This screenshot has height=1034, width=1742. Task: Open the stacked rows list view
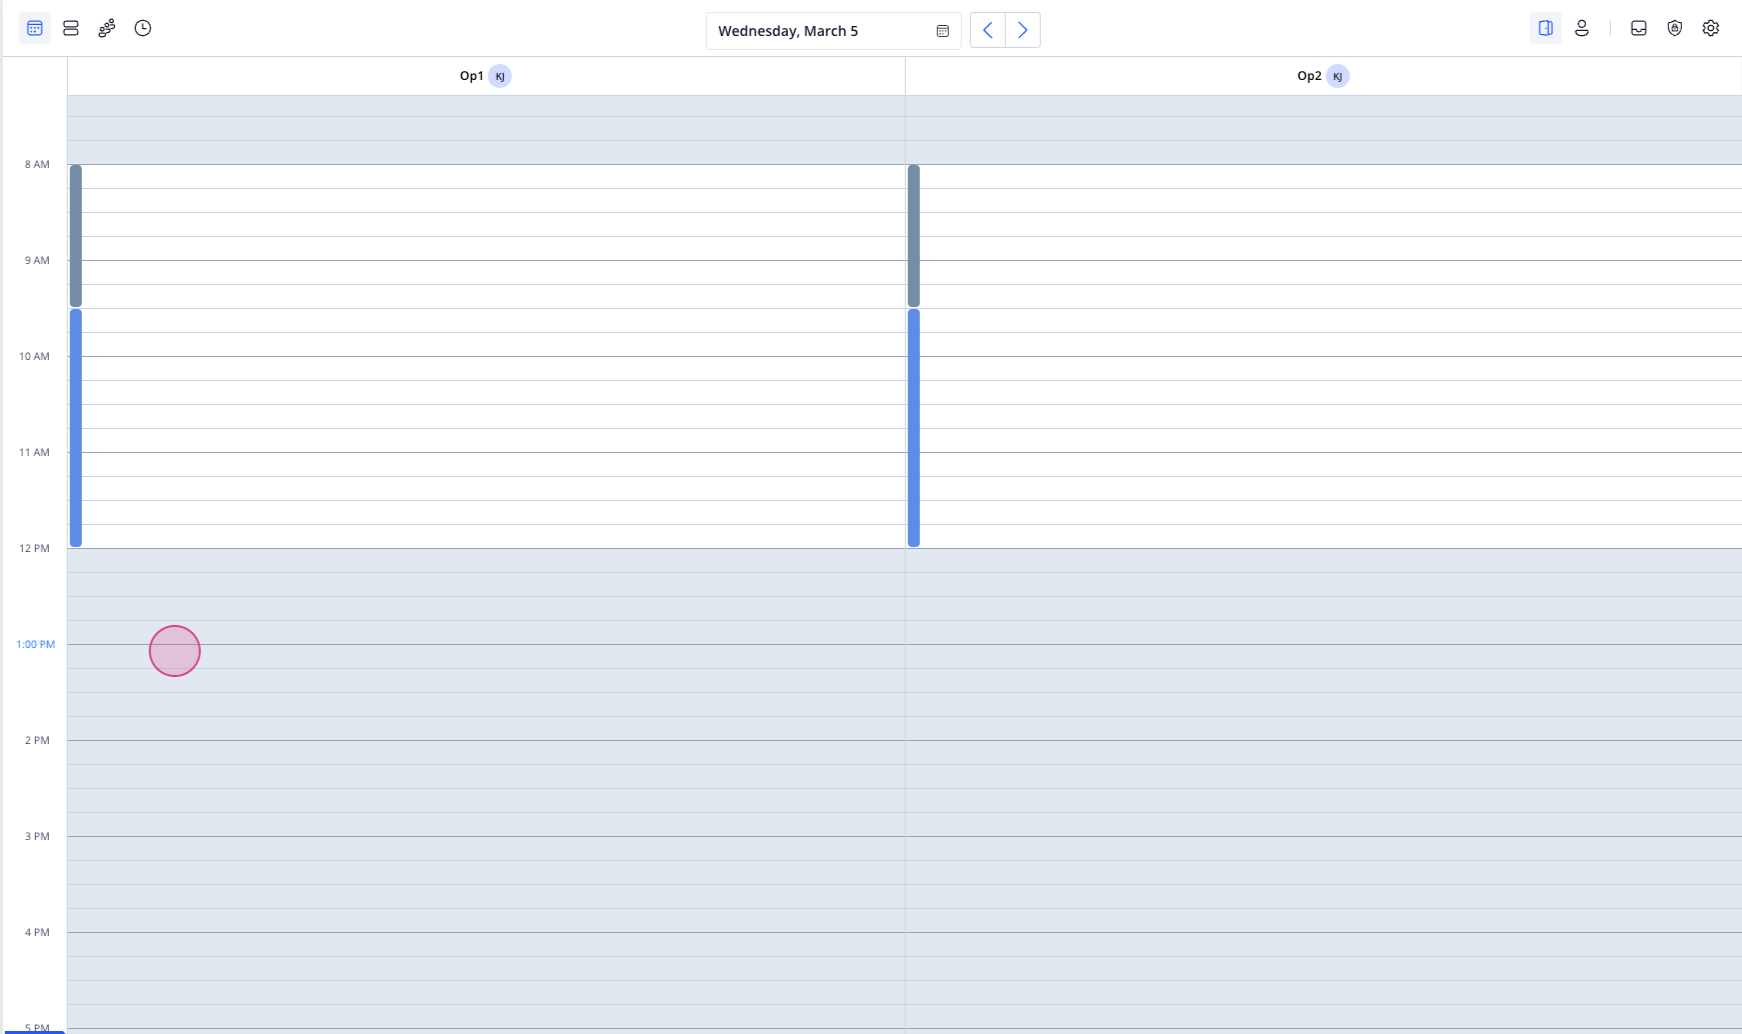click(71, 28)
